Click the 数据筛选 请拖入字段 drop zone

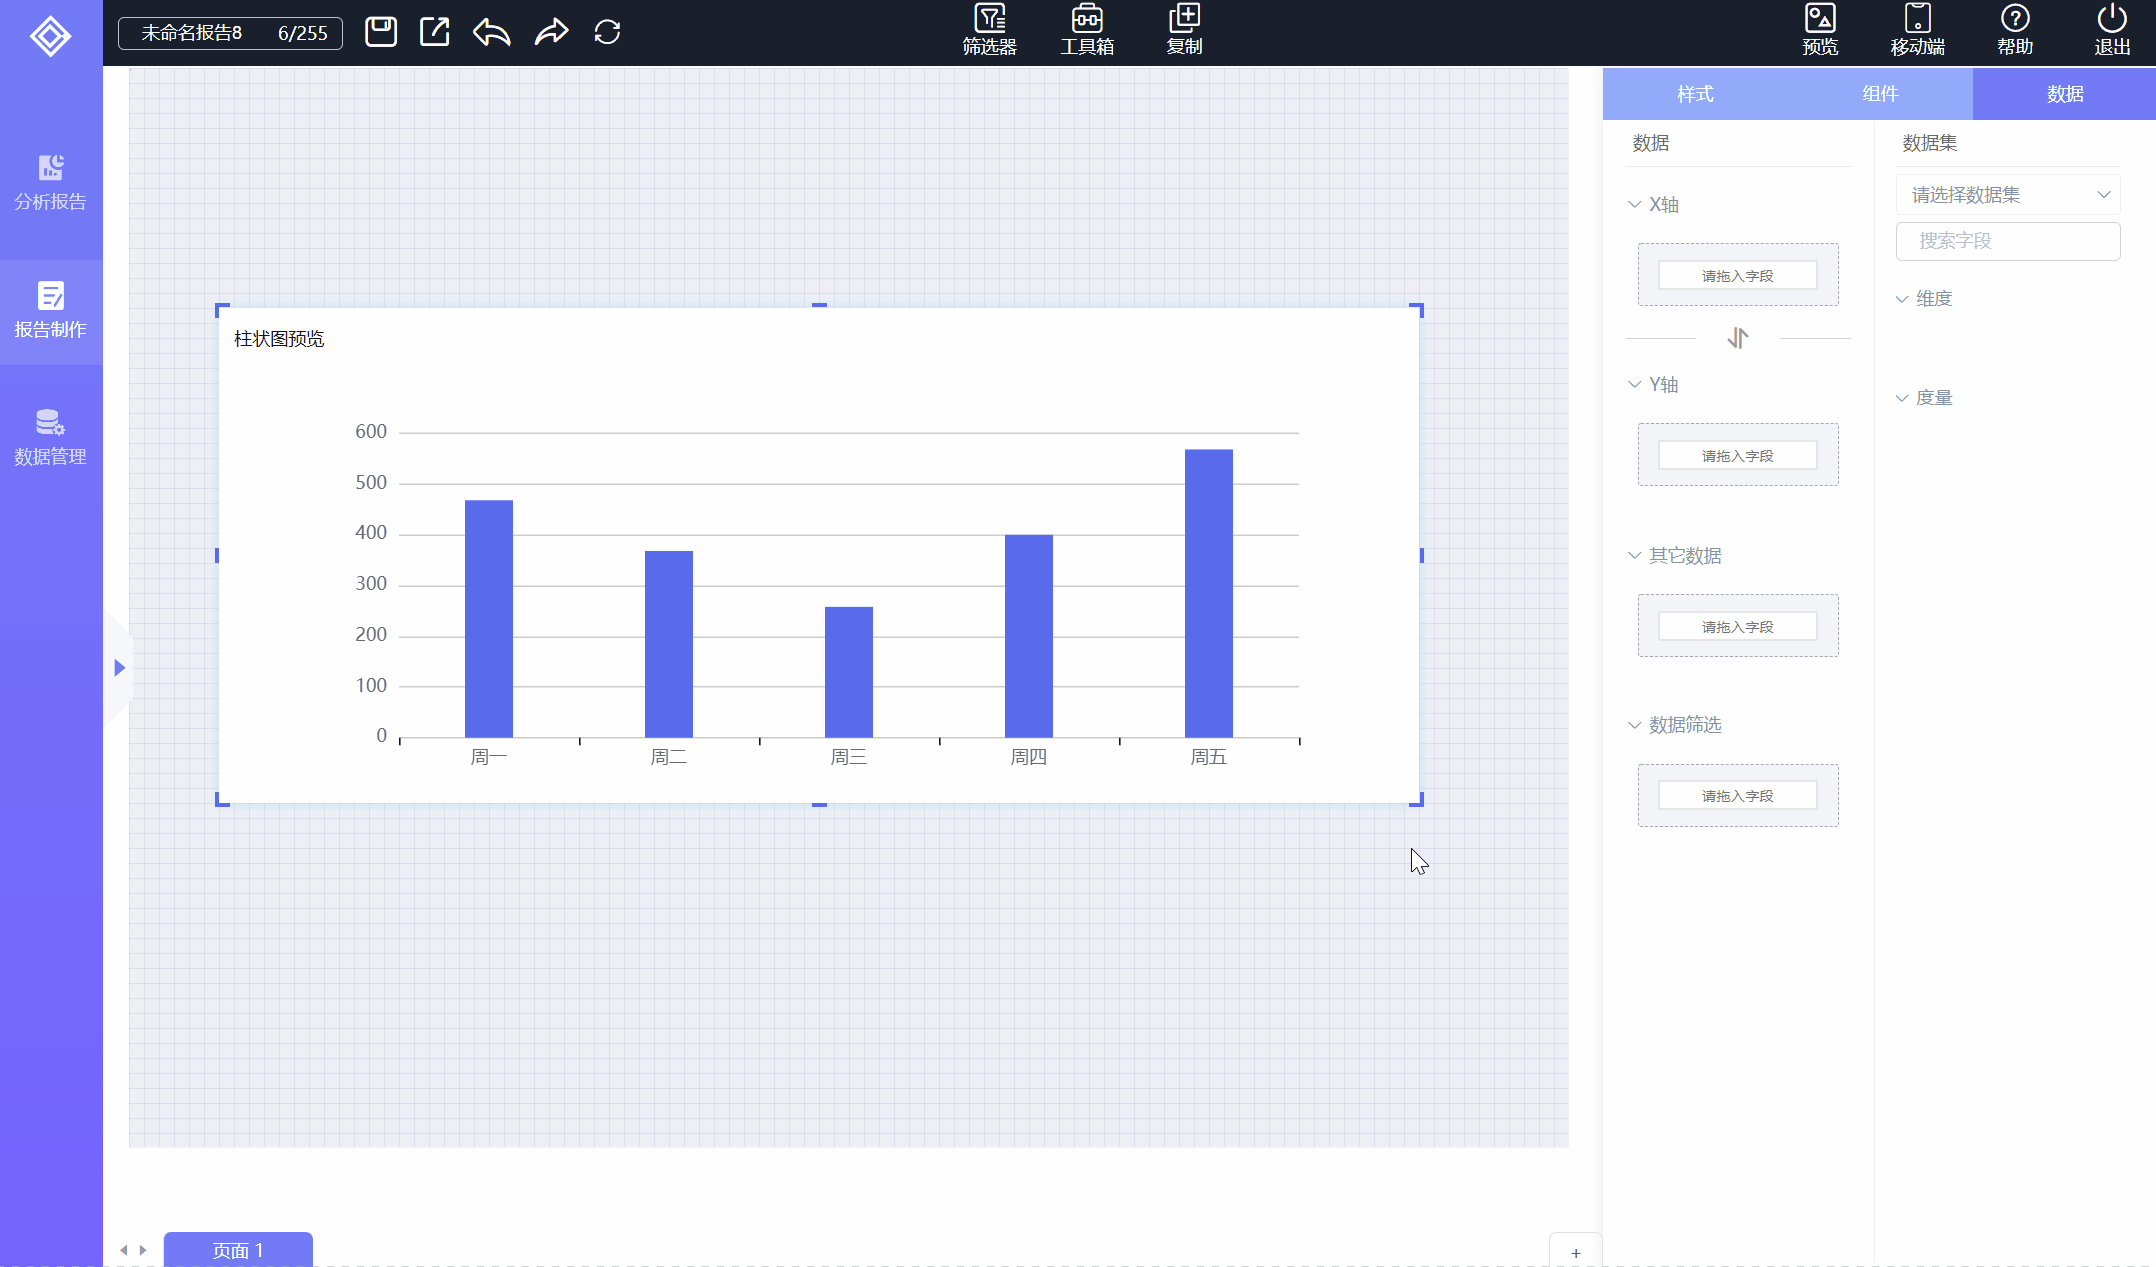(x=1738, y=796)
